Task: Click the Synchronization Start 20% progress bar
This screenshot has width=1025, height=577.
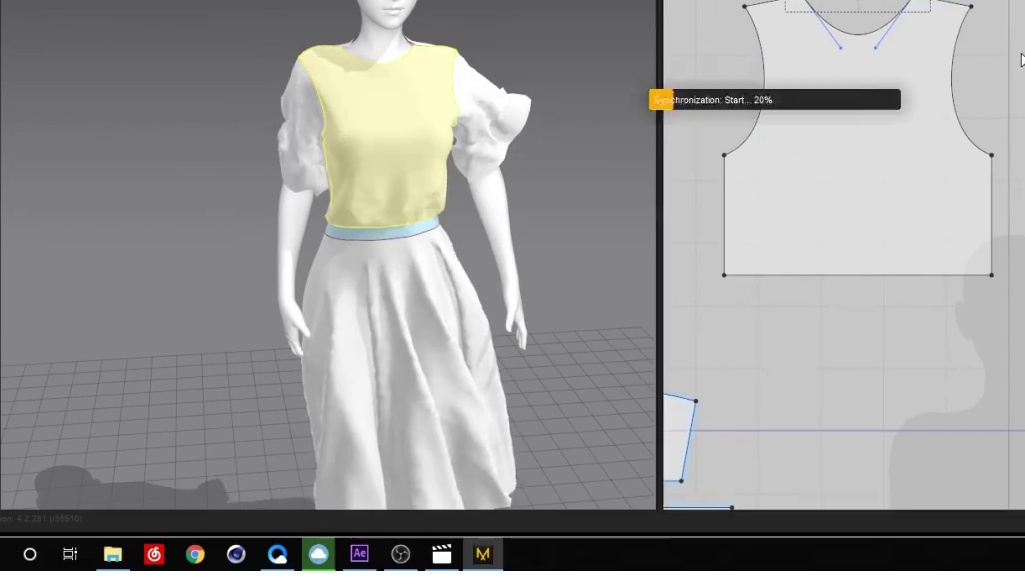Action: tap(775, 100)
